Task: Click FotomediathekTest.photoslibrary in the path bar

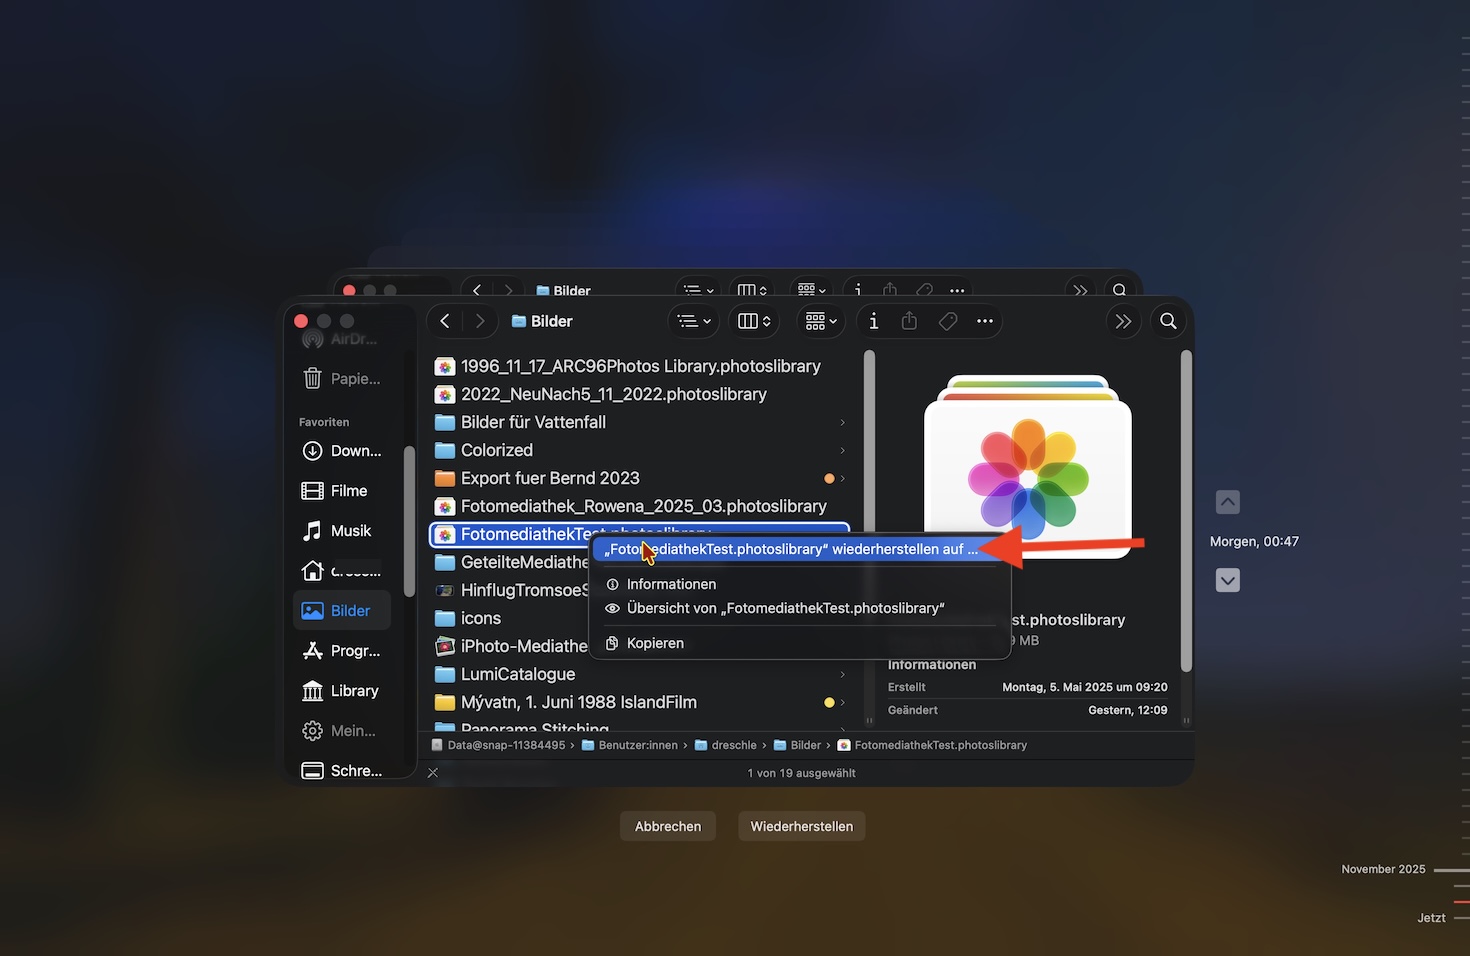Action: pyautogui.click(x=933, y=745)
